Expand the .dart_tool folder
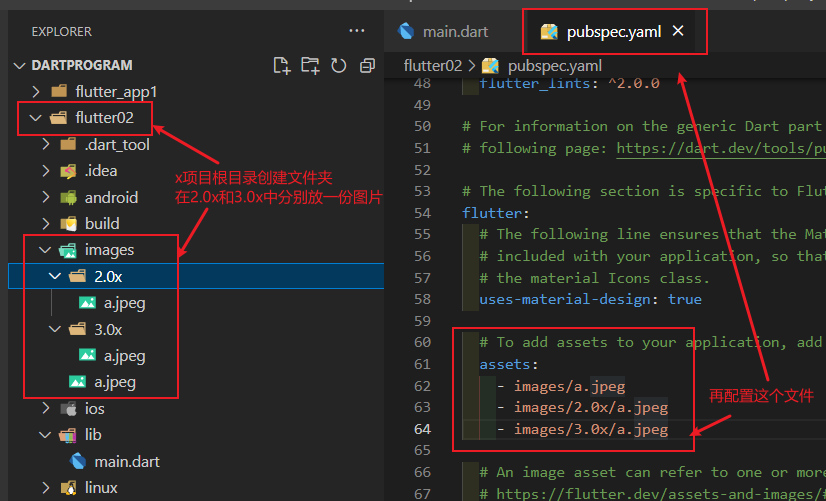Viewport: 826px width, 501px height. click(x=46, y=144)
